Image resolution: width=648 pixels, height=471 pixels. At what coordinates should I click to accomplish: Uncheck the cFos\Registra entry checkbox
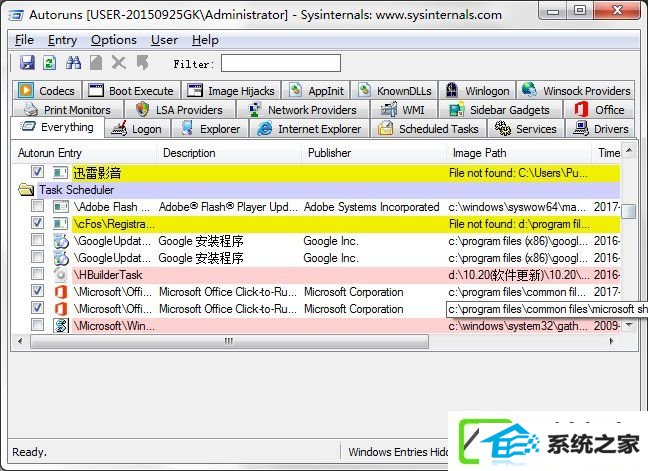click(x=37, y=223)
